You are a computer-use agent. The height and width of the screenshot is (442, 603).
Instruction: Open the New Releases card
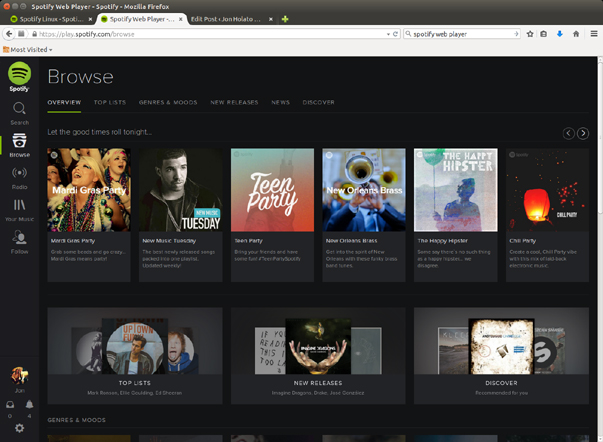pos(318,355)
